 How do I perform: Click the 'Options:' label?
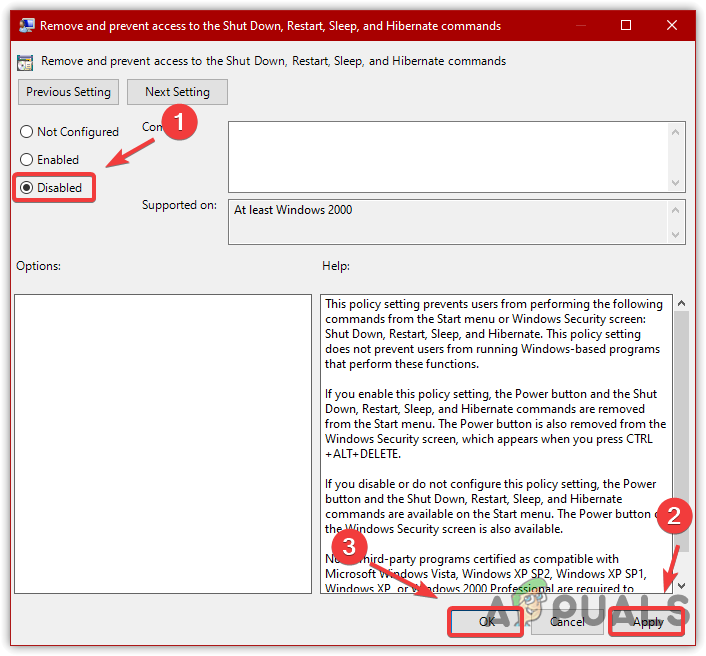[x=38, y=266]
